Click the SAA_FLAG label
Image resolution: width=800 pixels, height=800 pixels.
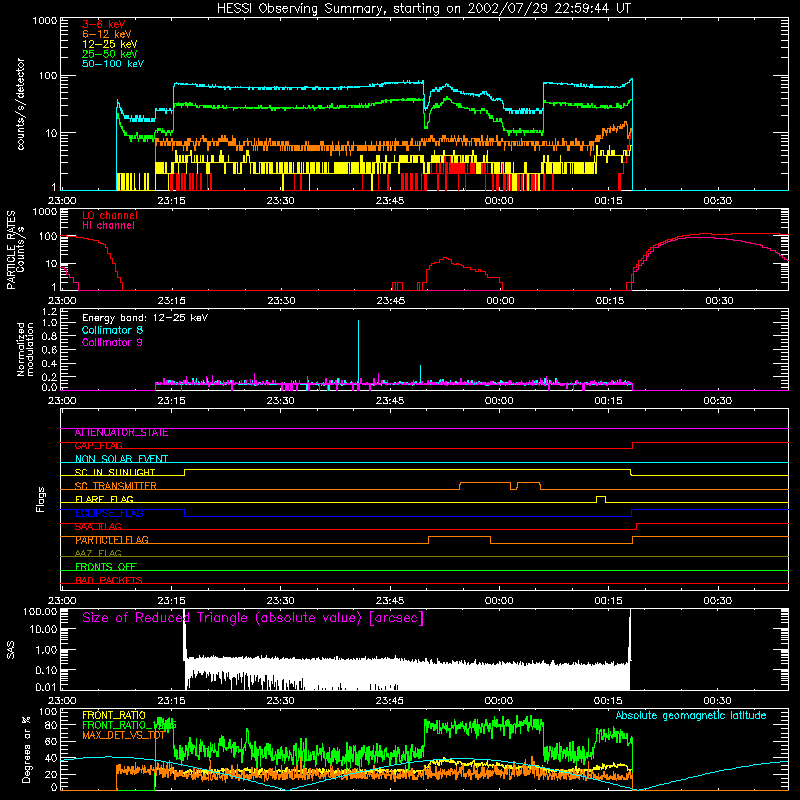98,527
